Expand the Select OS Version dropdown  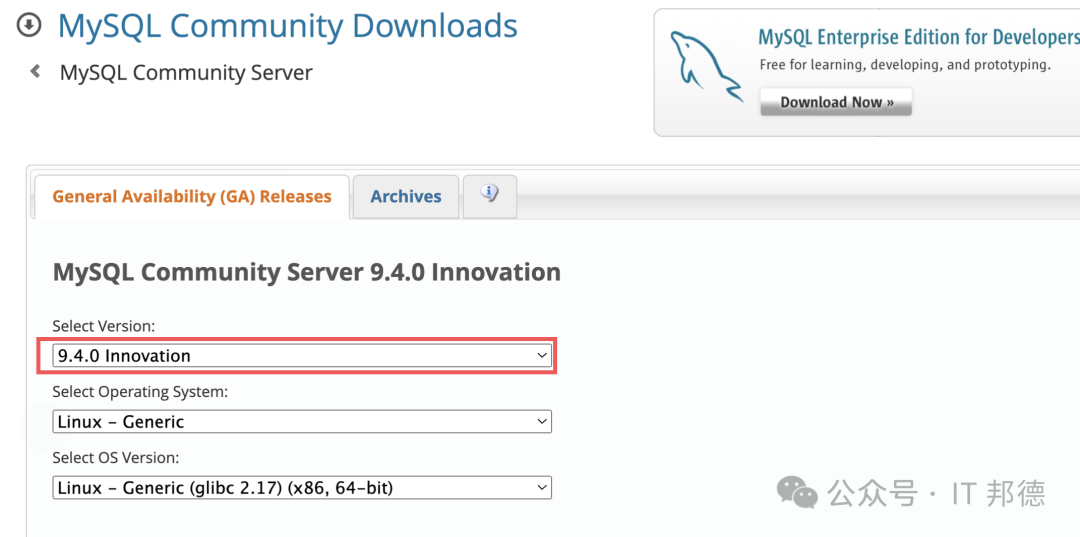pyautogui.click(x=302, y=488)
